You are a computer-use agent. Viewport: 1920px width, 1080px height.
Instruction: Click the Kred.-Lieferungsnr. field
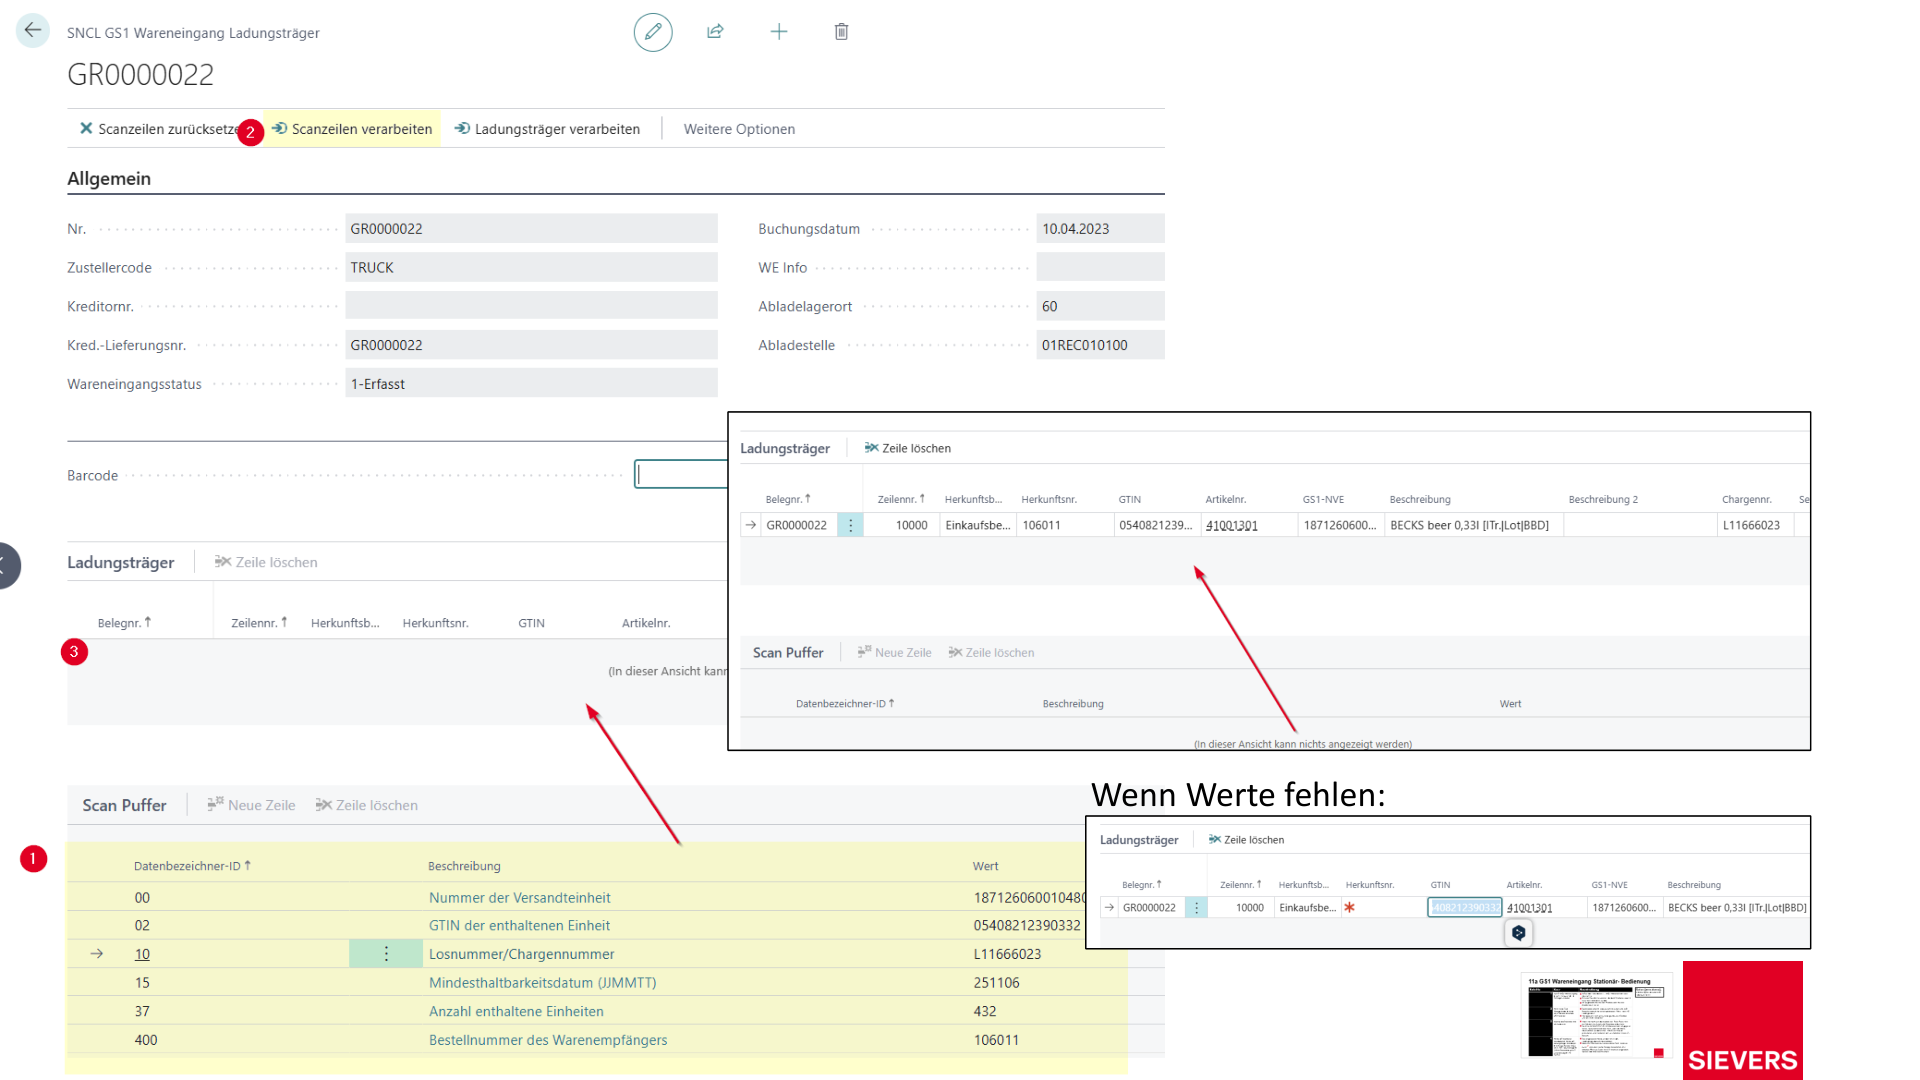coord(531,345)
